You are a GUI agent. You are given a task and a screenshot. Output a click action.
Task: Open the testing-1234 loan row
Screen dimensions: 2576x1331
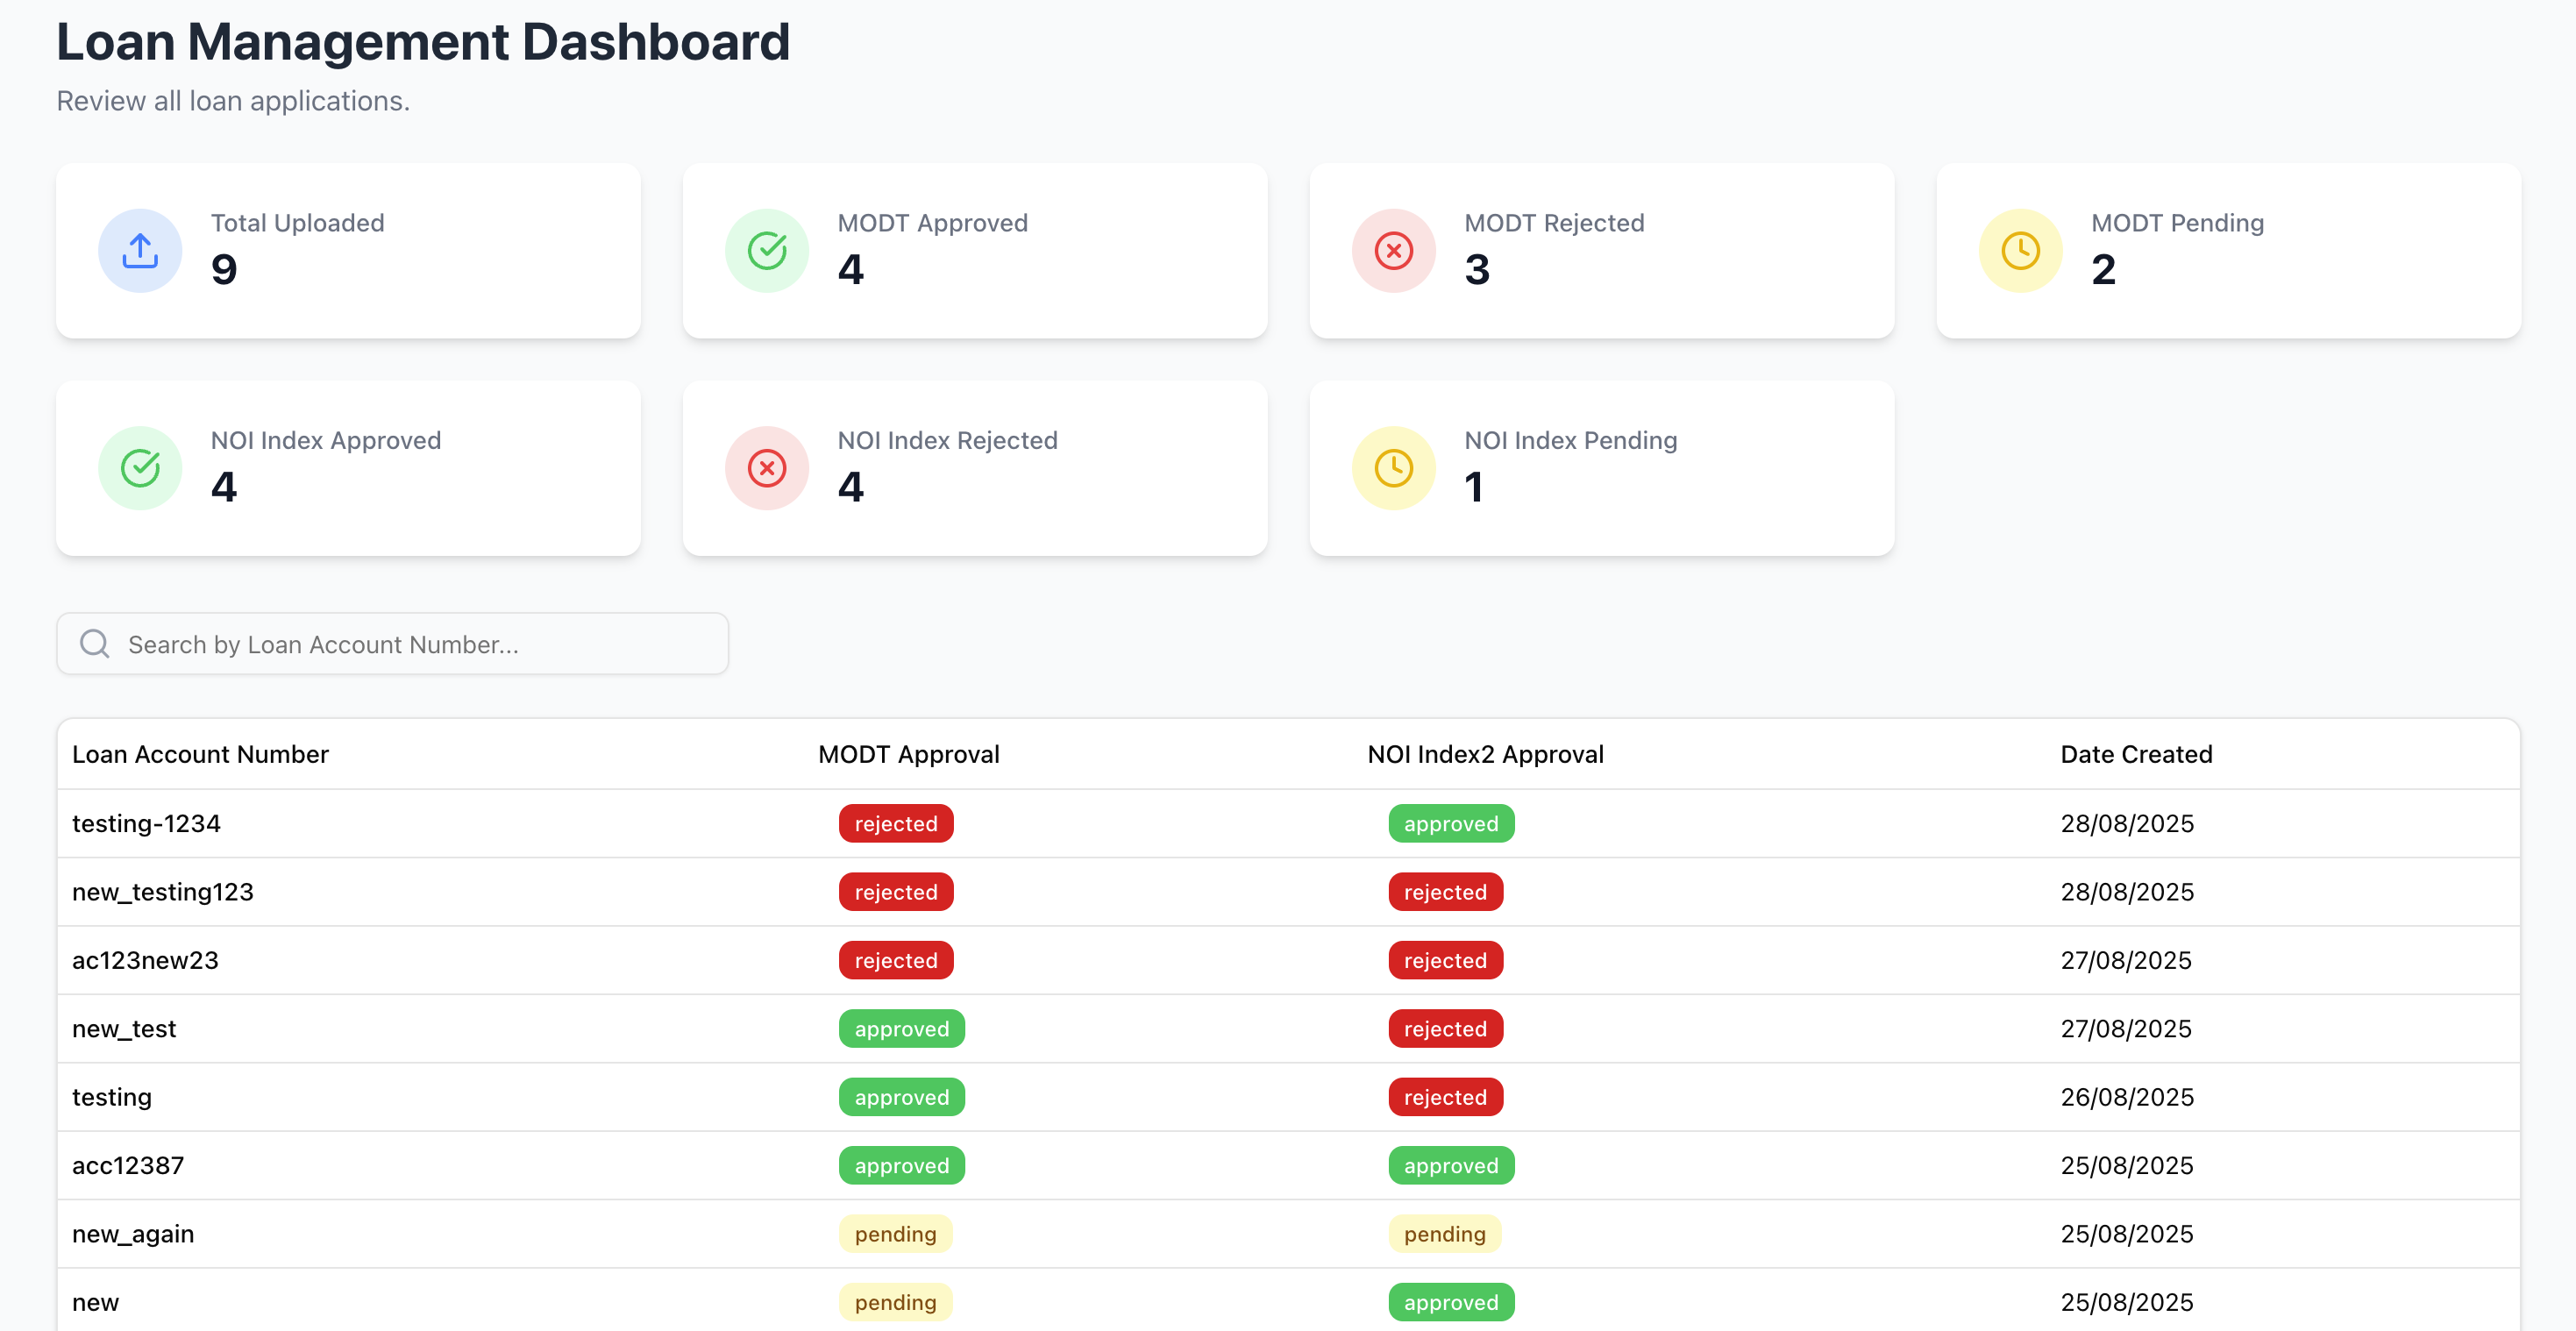pyautogui.click(x=146, y=823)
